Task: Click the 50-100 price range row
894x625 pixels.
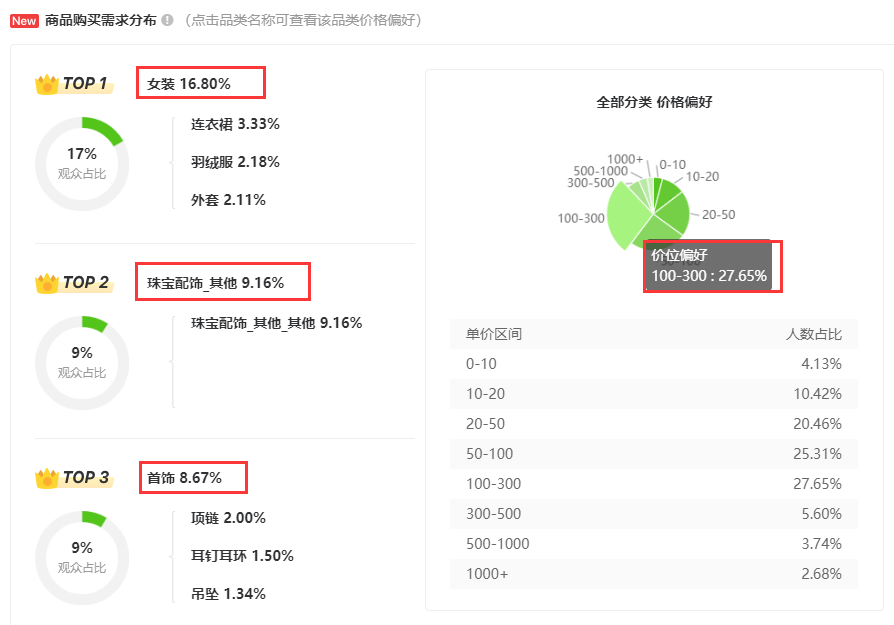Action: pyautogui.click(x=653, y=454)
